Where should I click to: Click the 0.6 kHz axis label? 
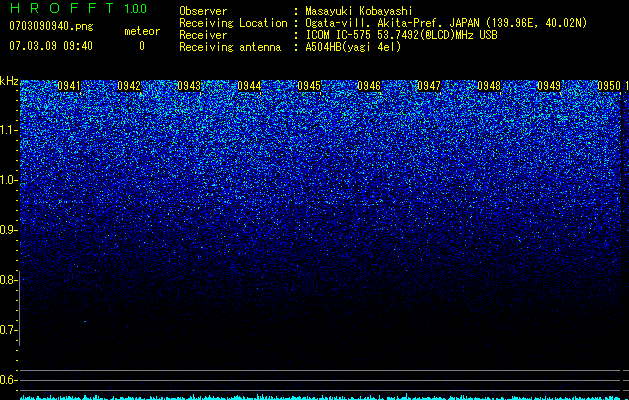point(9,380)
